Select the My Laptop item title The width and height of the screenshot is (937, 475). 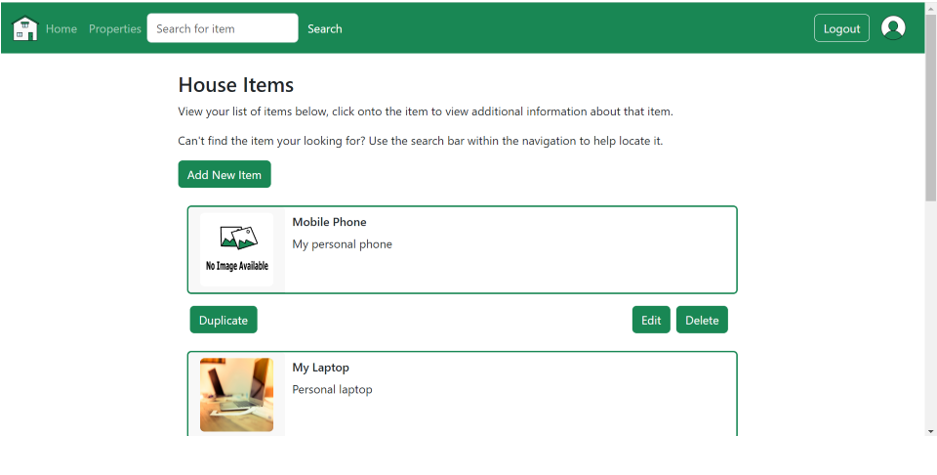[320, 367]
